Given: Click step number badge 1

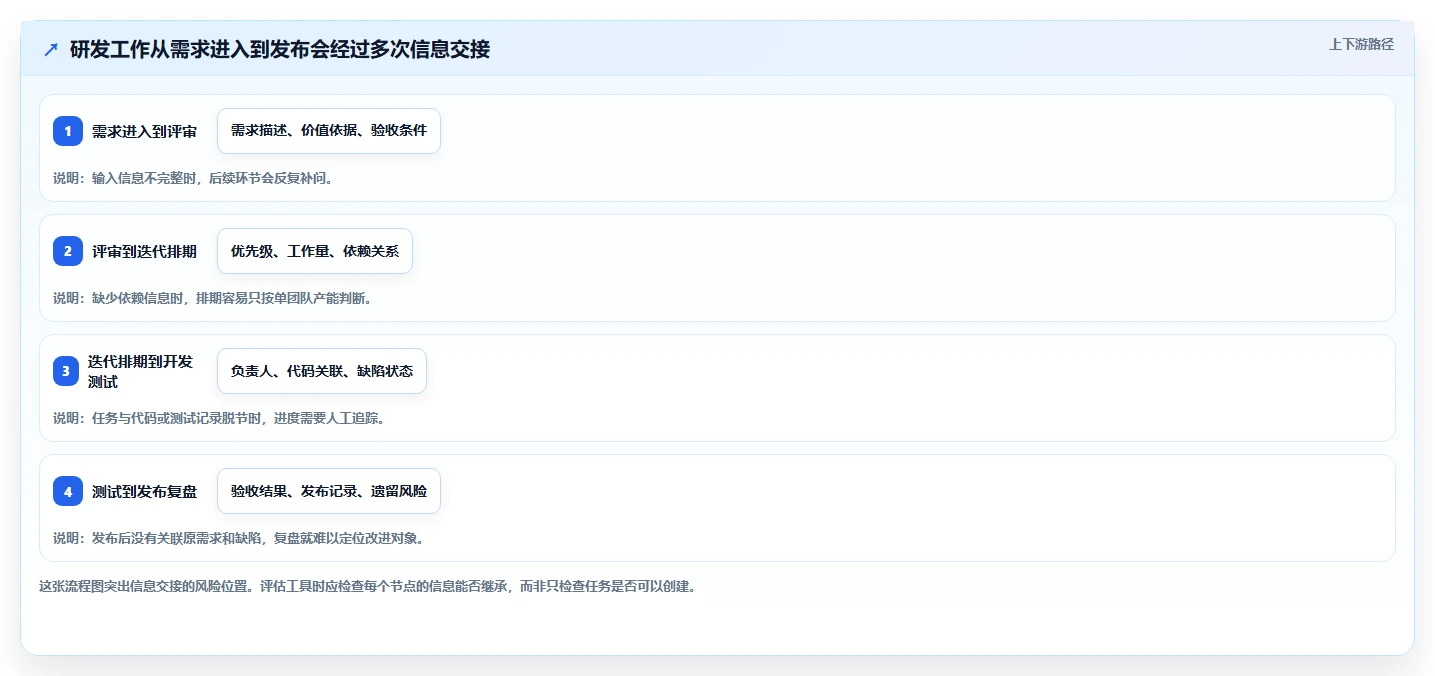Looking at the screenshot, I should 68,131.
